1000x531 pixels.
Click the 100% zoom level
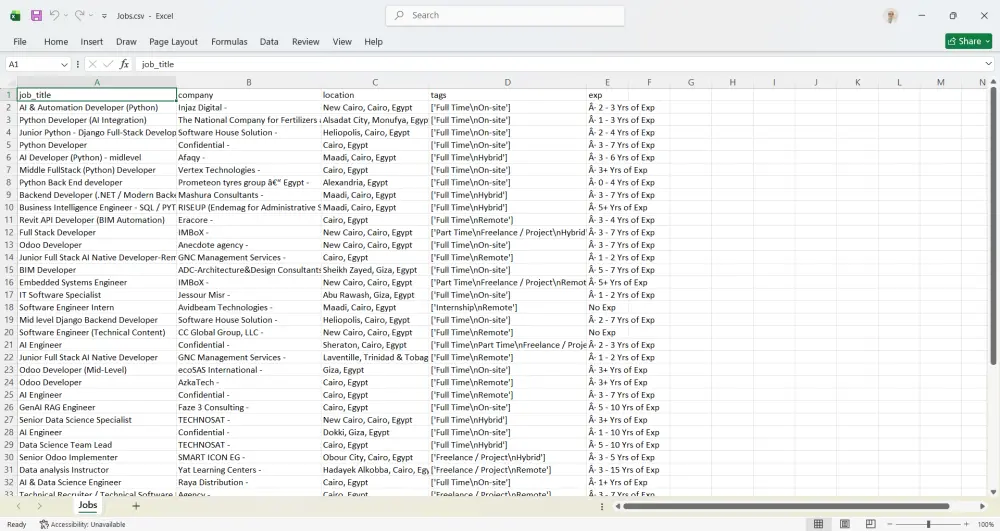985,524
